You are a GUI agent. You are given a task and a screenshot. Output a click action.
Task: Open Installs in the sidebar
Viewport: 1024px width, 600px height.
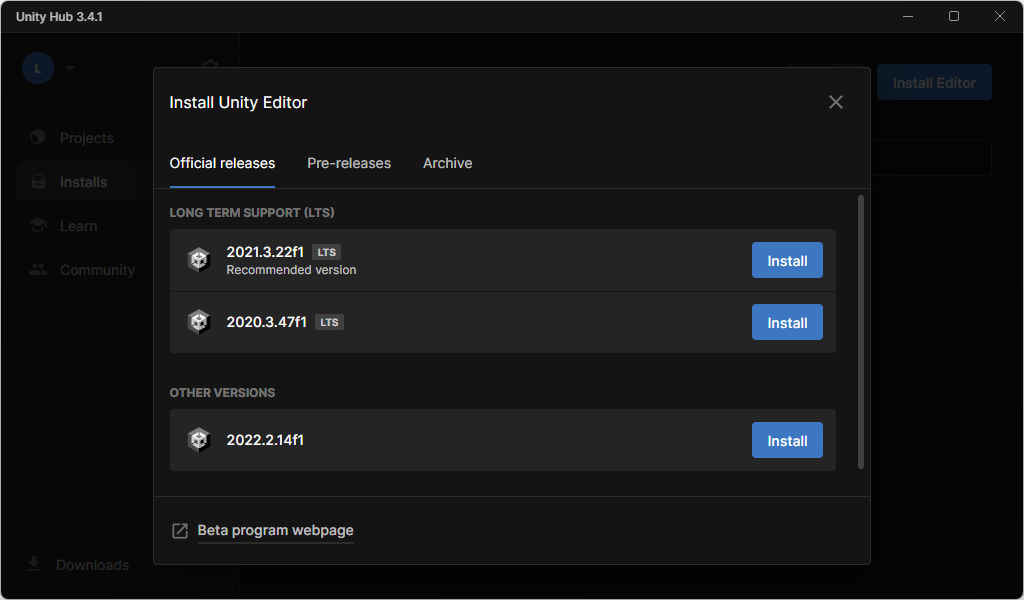[x=84, y=182]
